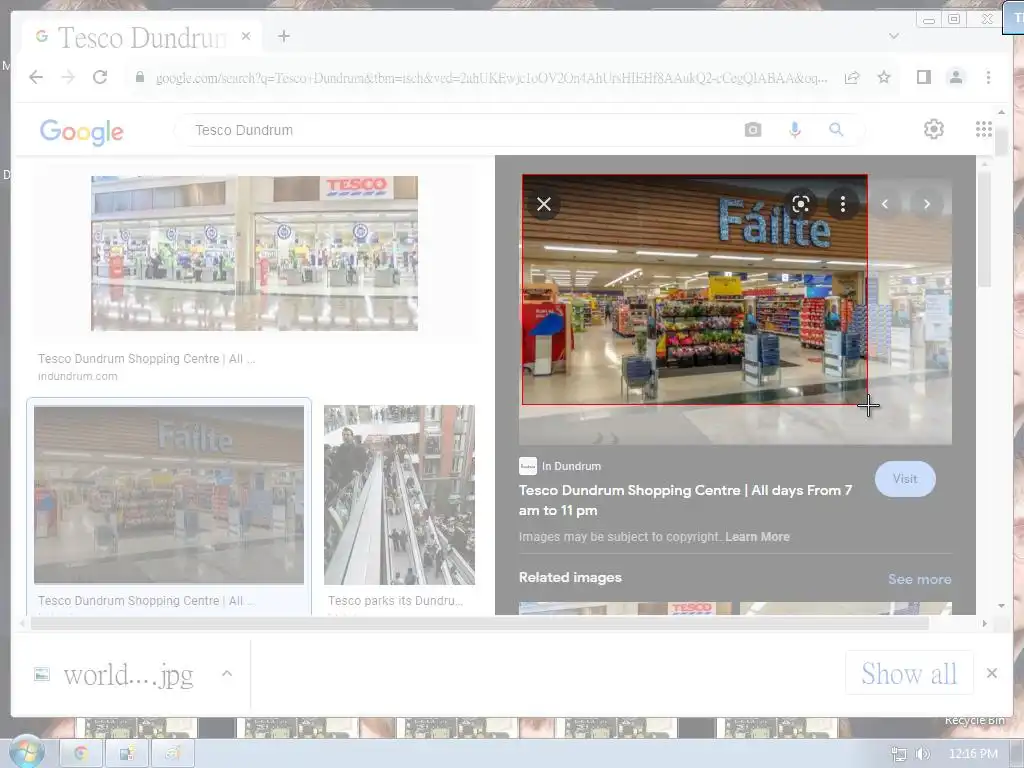
Task: Click the Learn More copyright link
Action: tap(757, 537)
